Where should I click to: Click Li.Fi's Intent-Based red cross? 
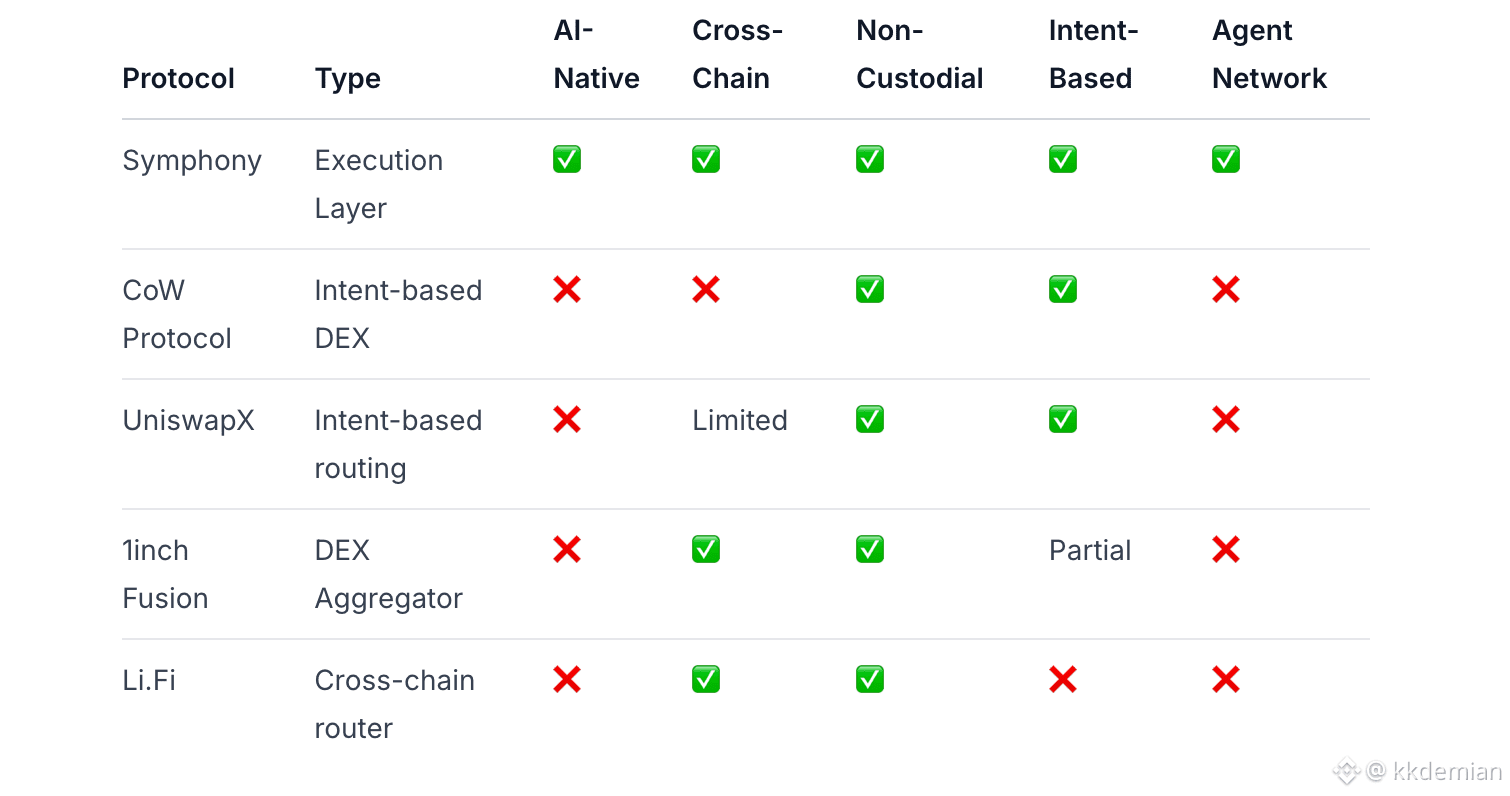[x=1063, y=680]
